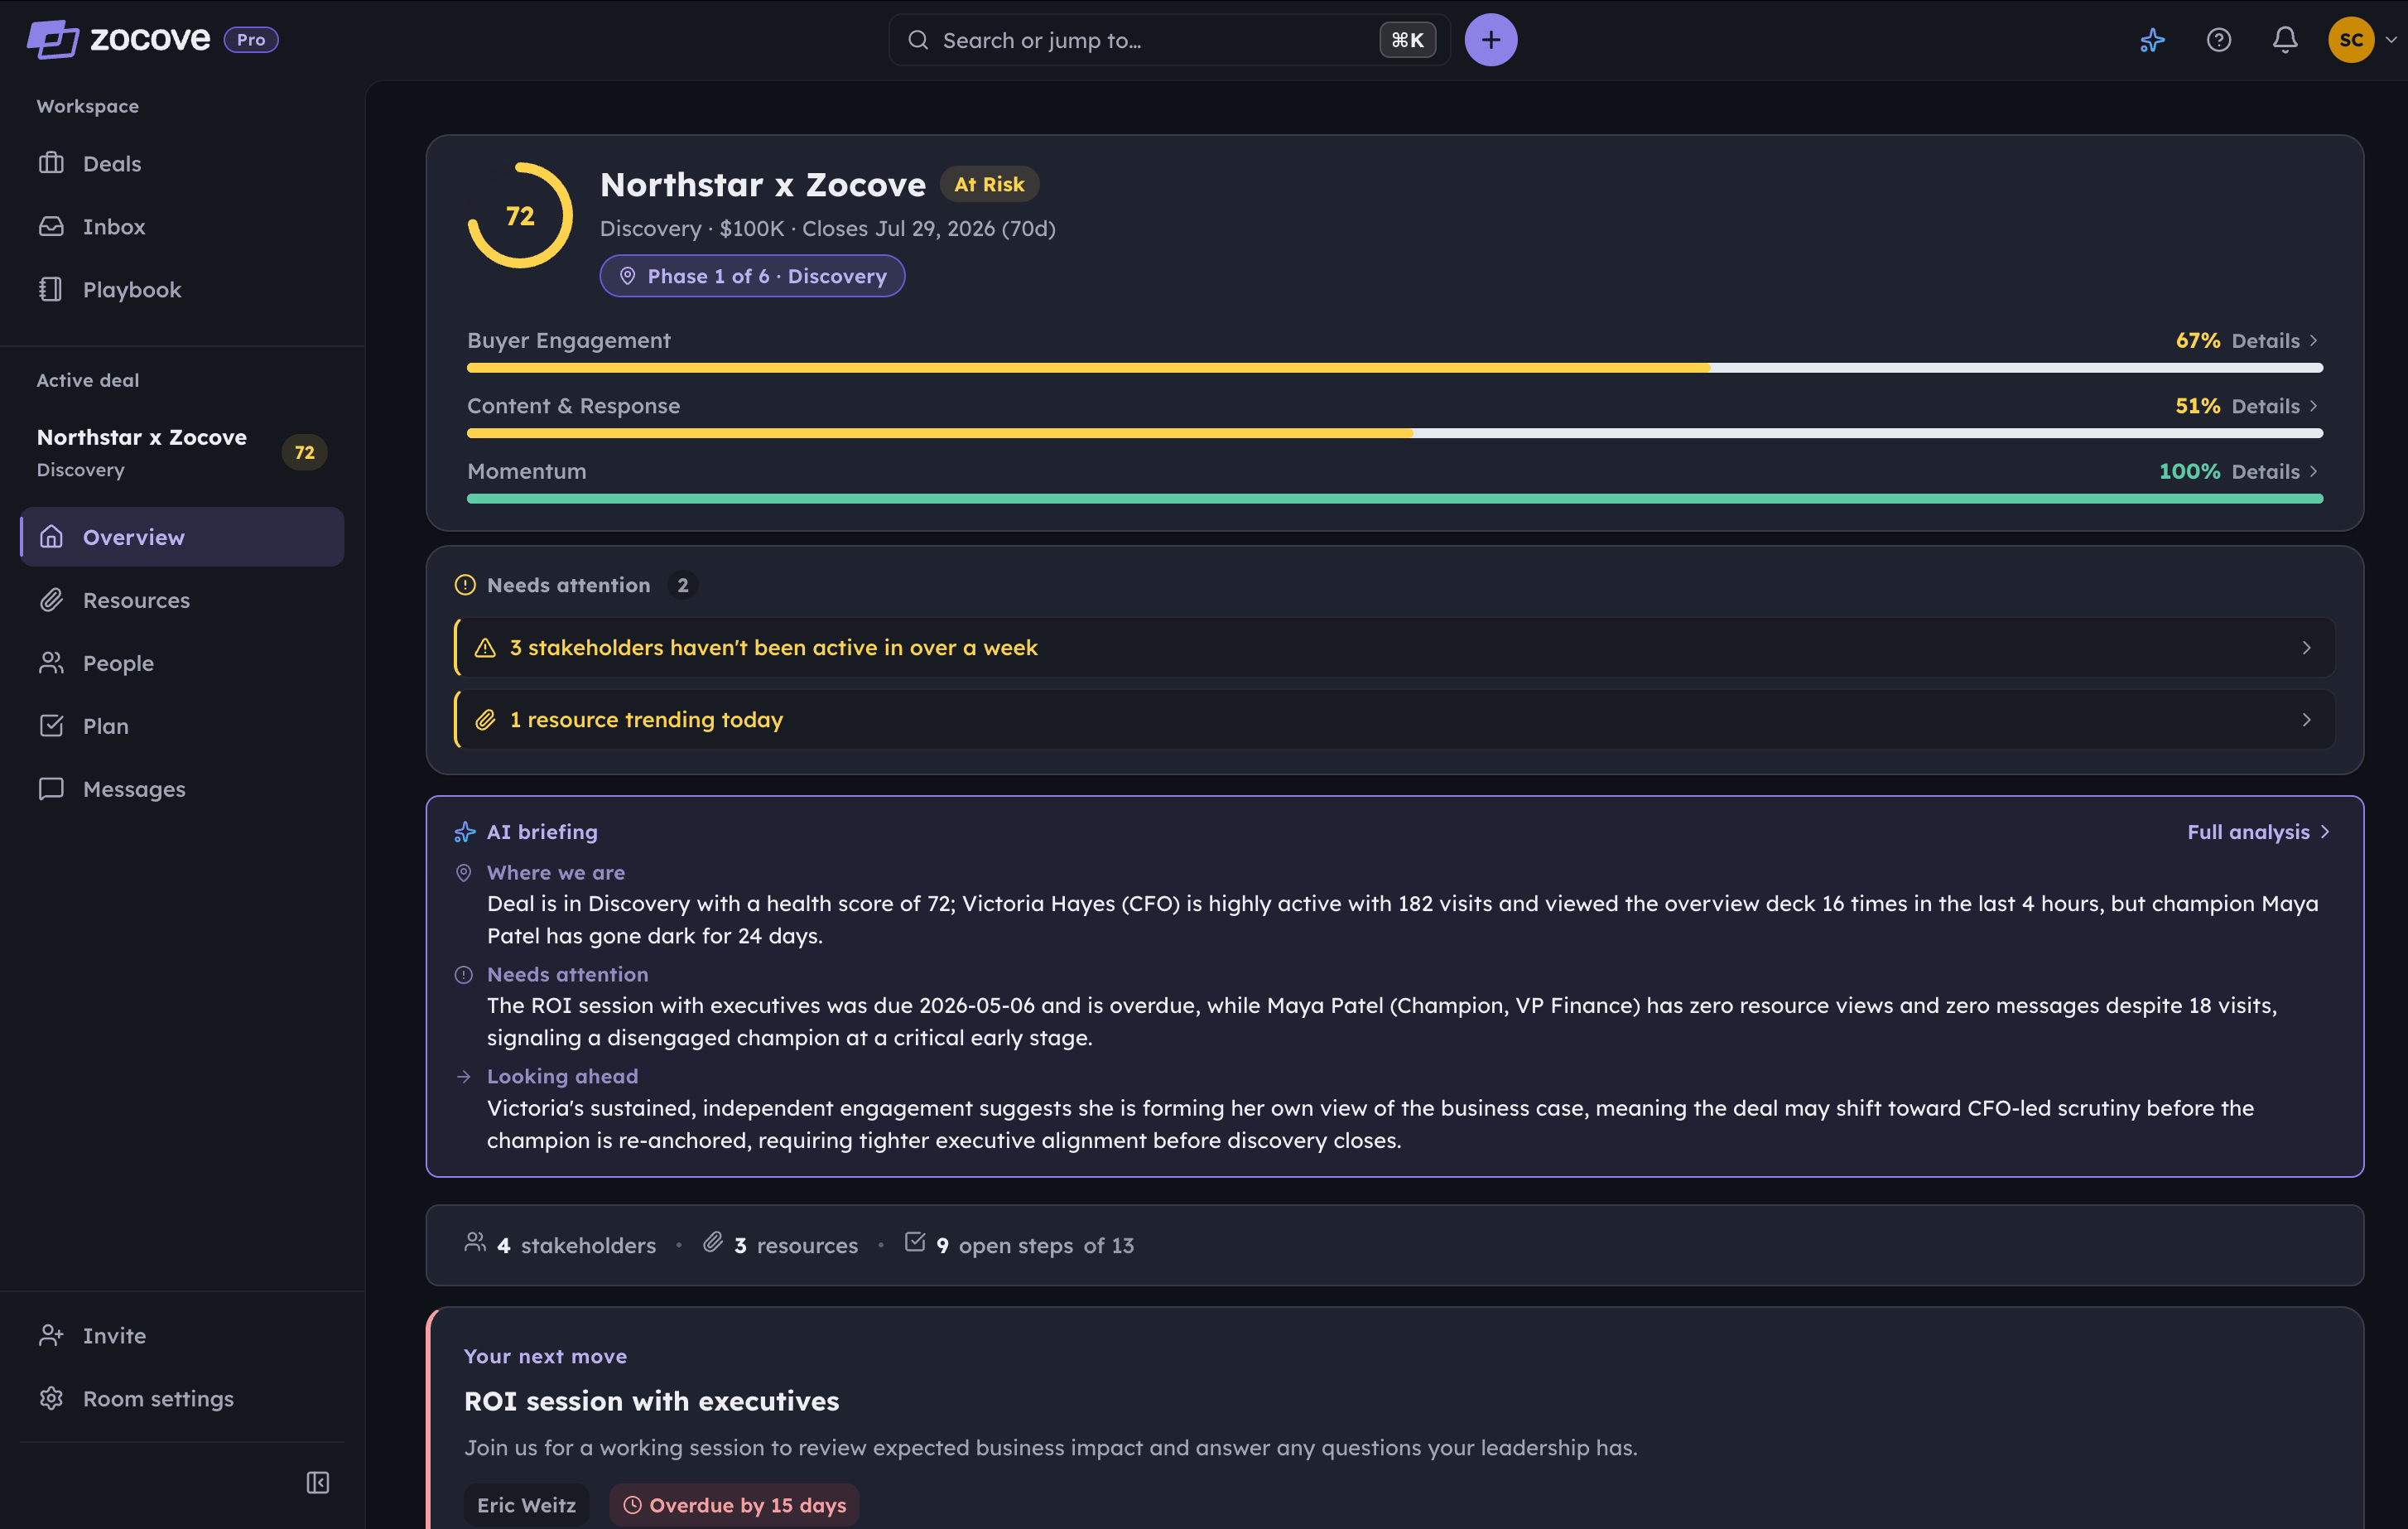Open the SC user avatar
The height and width of the screenshot is (1529, 2408).
coord(2351,40)
